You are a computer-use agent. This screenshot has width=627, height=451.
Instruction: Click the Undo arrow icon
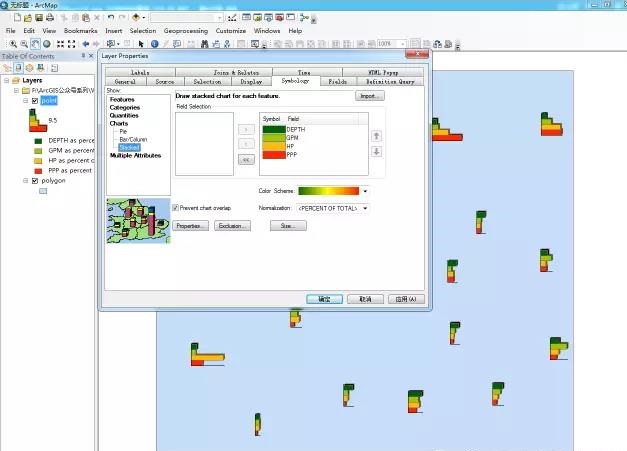point(111,18)
